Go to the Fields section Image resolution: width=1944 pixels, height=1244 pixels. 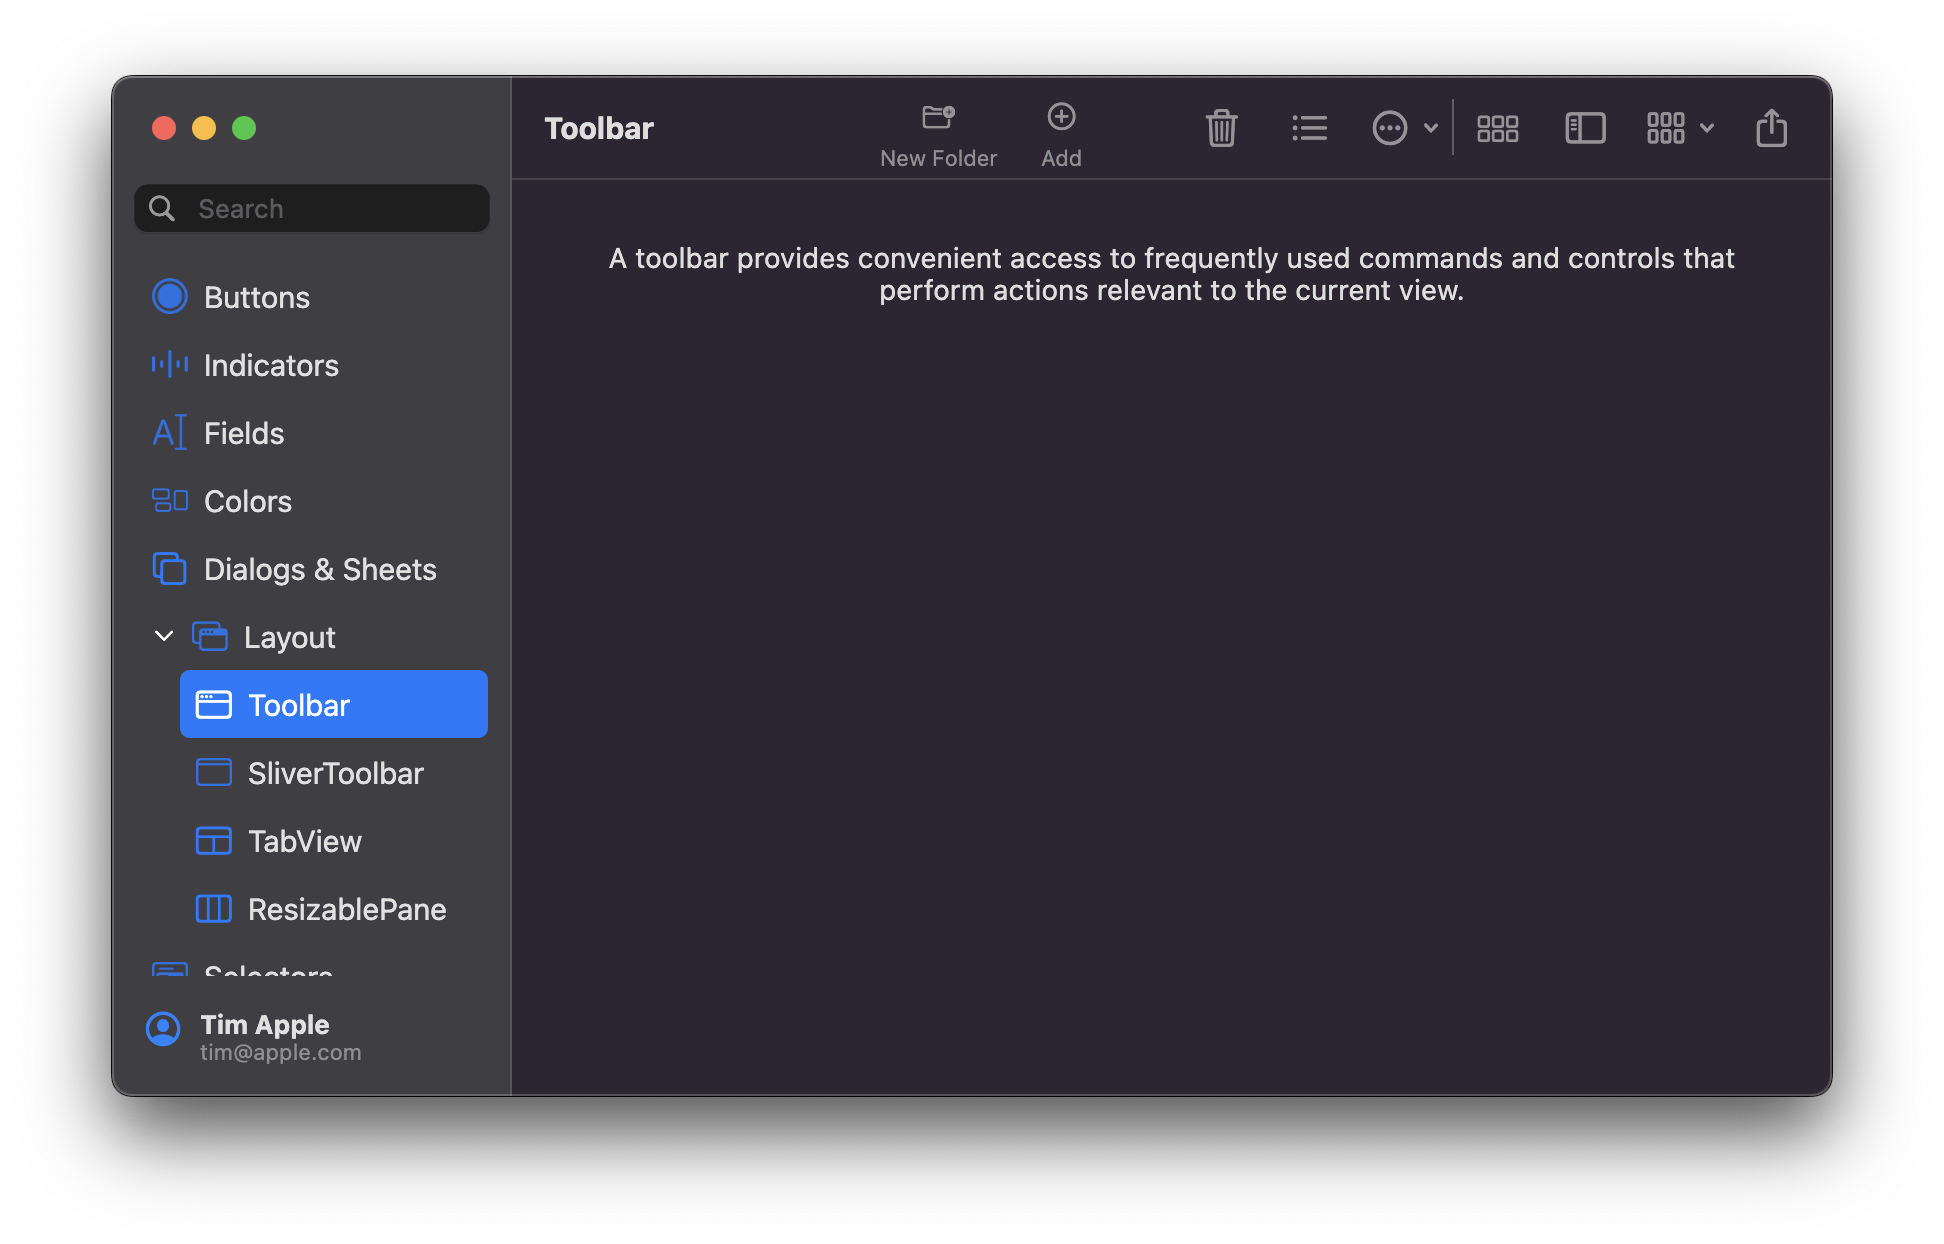click(243, 433)
